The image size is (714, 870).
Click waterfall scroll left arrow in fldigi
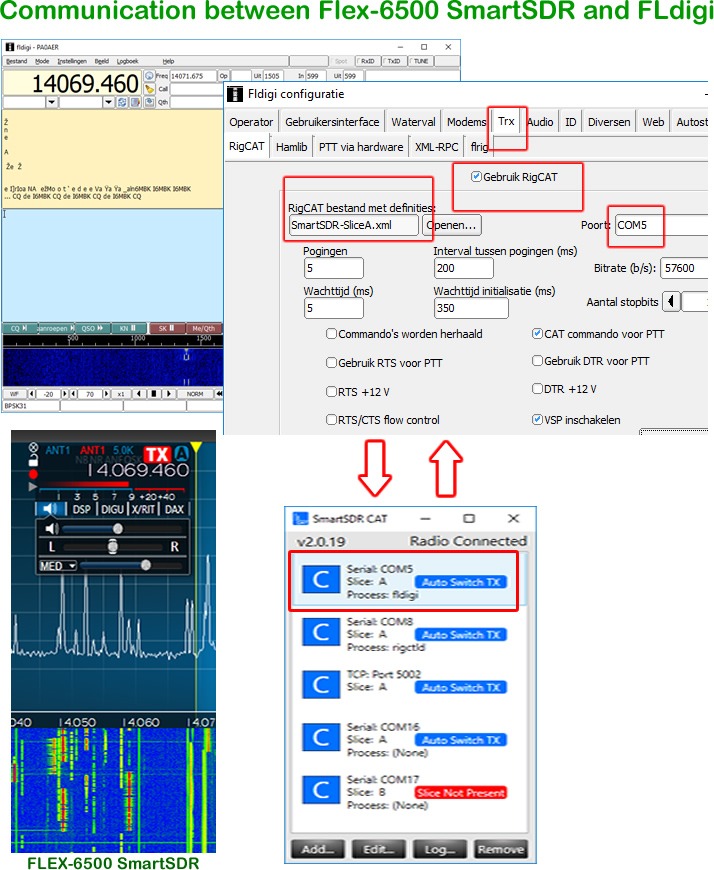click(139, 394)
